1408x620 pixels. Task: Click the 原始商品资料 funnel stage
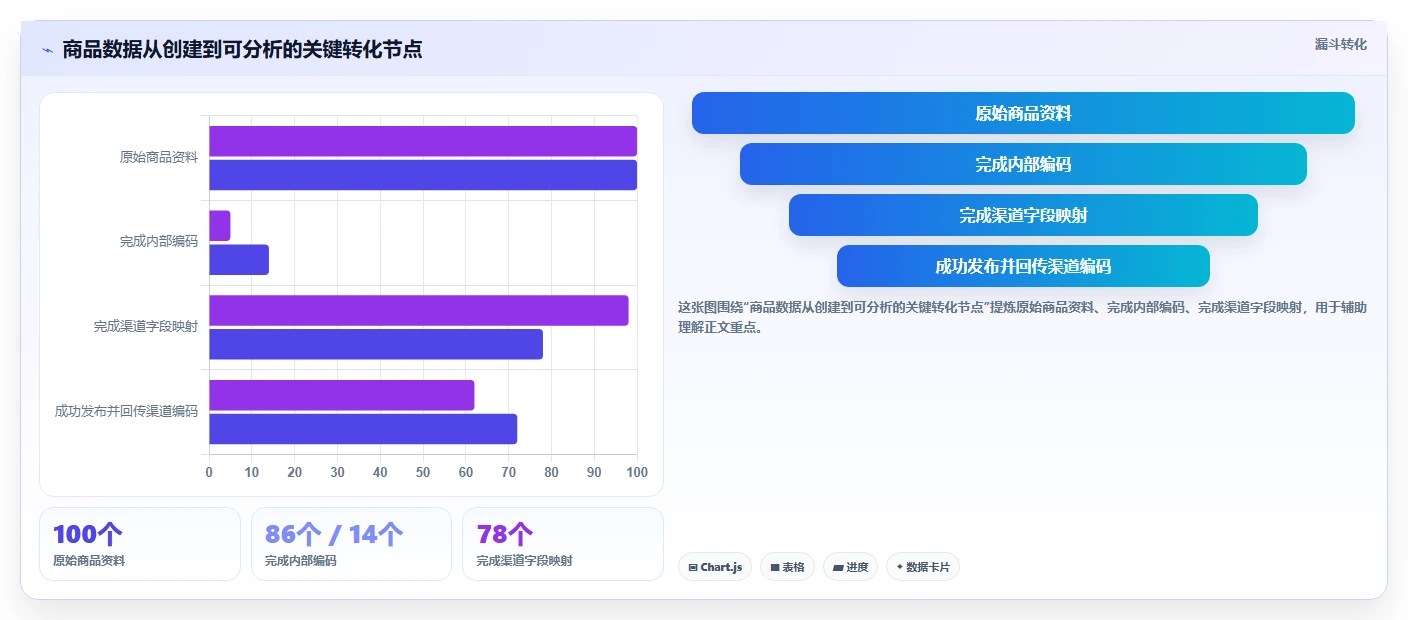click(1023, 113)
